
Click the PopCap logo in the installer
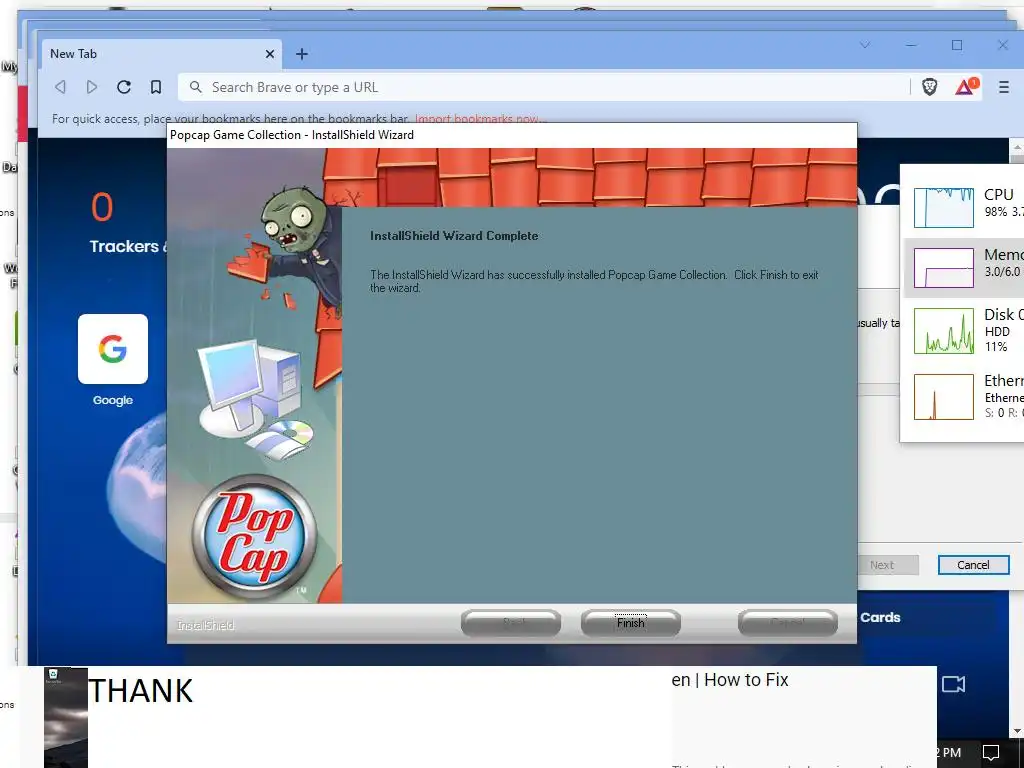coord(255,537)
